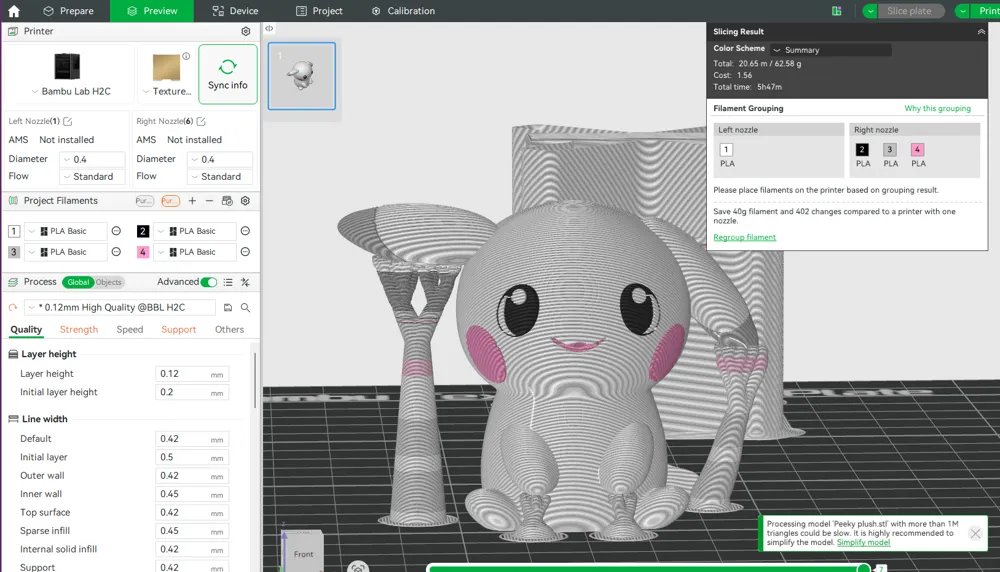Switch to the Calibration tab
The image size is (1000, 572).
403,11
